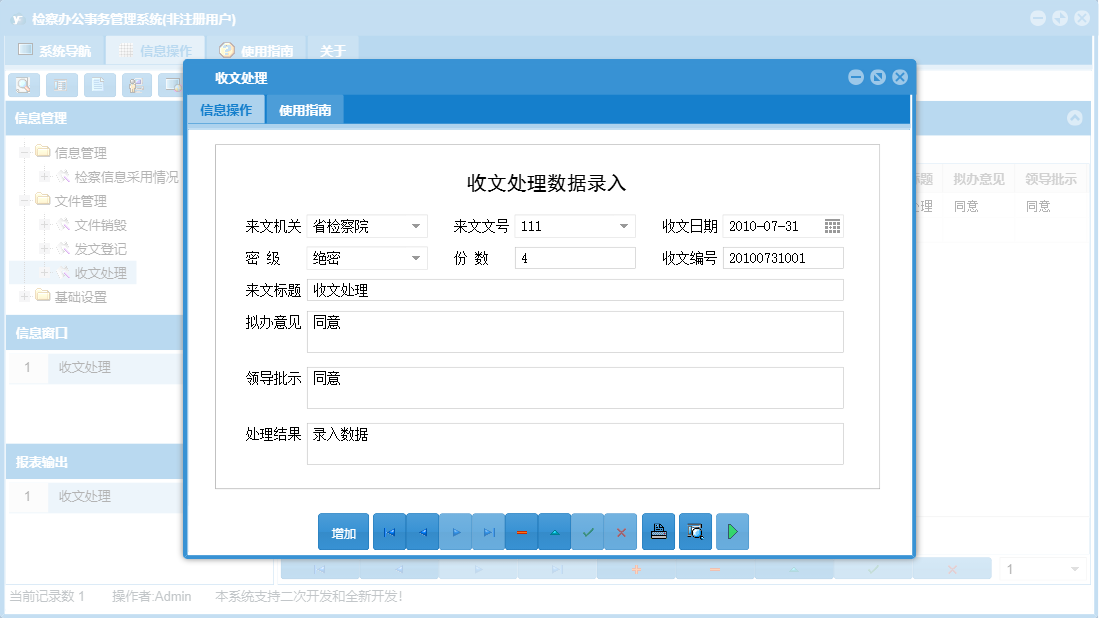Screen dimensions: 1099x618
Task: Jump to the first record
Action: click(389, 531)
